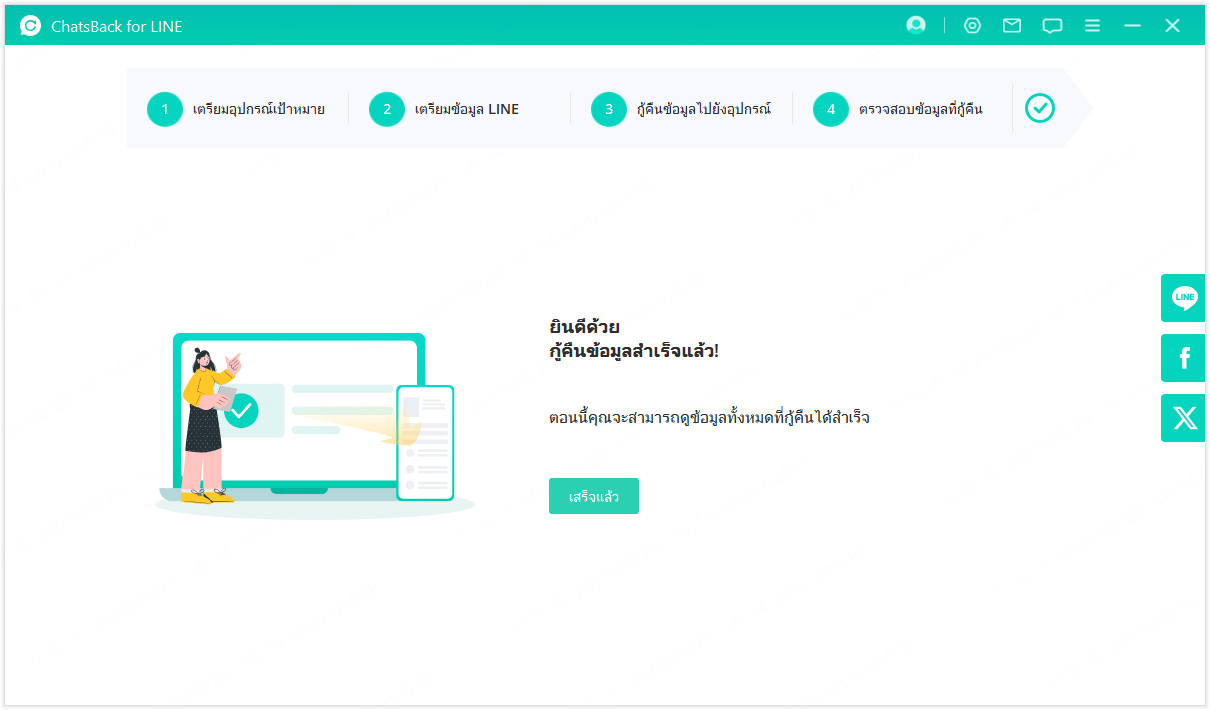Screen dimensions: 1210x710
Task: Open the target settings icon in title bar
Action: tap(972, 26)
